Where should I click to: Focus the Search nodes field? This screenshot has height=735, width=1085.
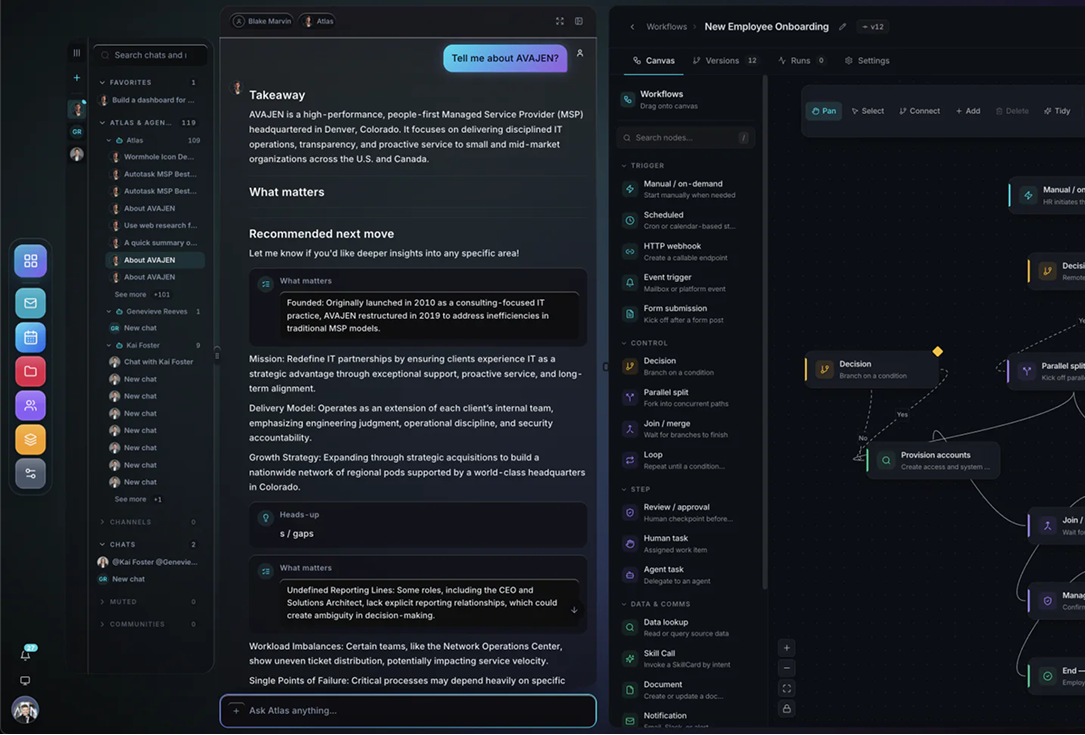click(686, 138)
